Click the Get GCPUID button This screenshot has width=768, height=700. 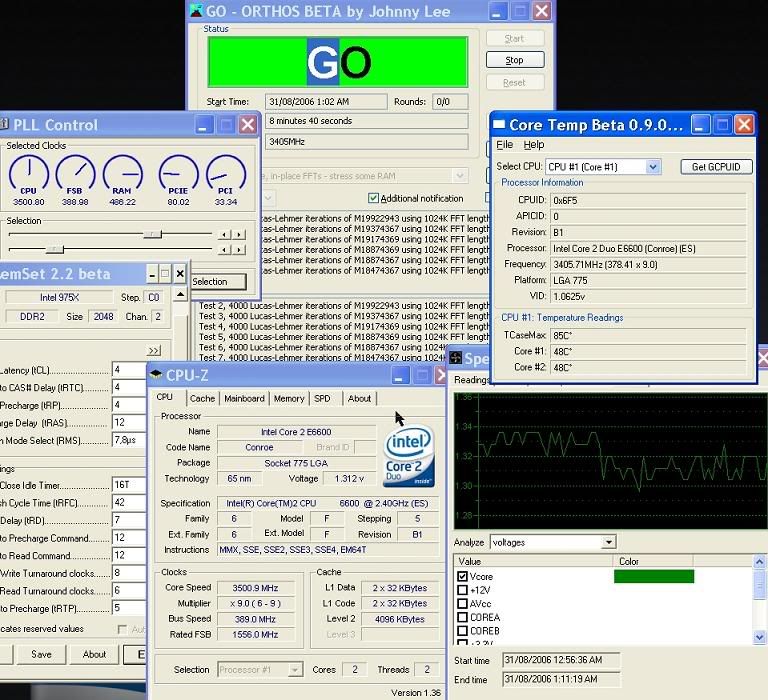pos(716,167)
